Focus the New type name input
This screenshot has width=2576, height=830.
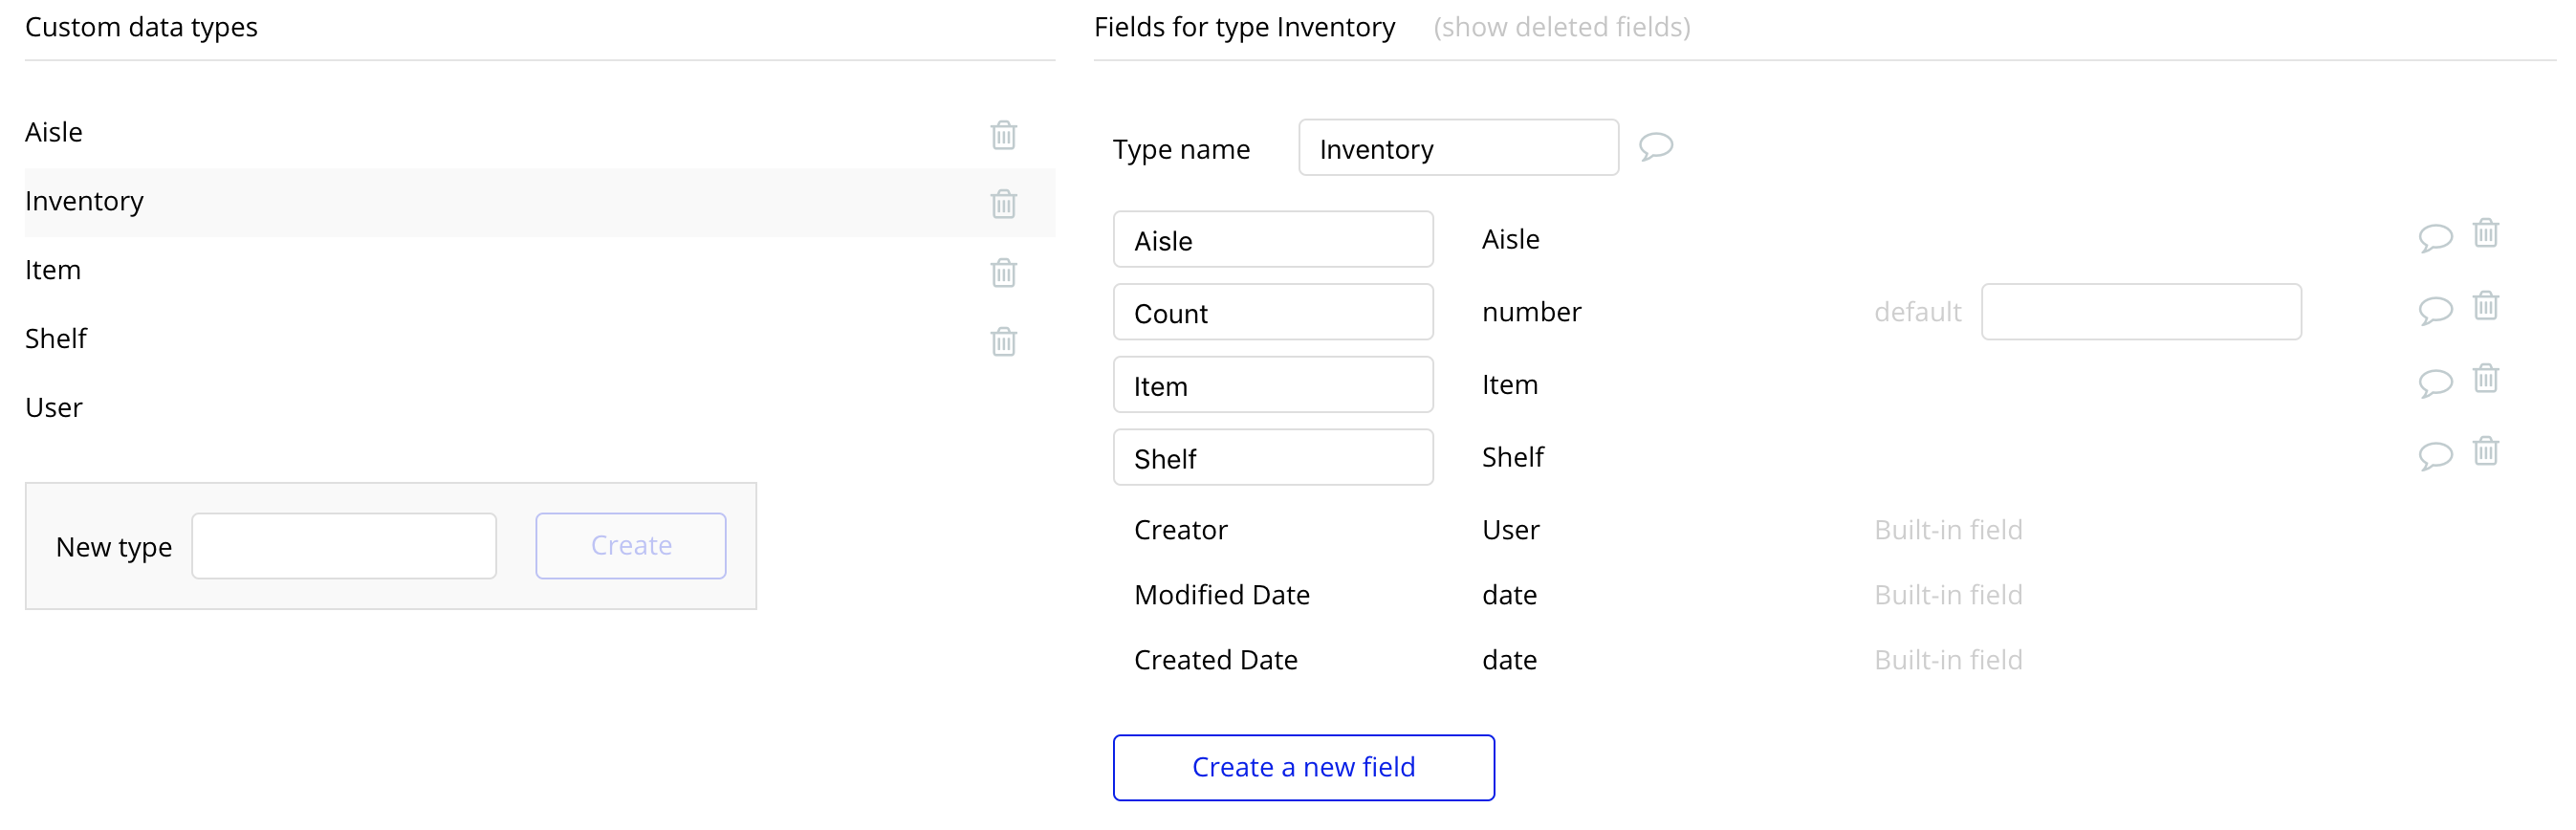(344, 545)
